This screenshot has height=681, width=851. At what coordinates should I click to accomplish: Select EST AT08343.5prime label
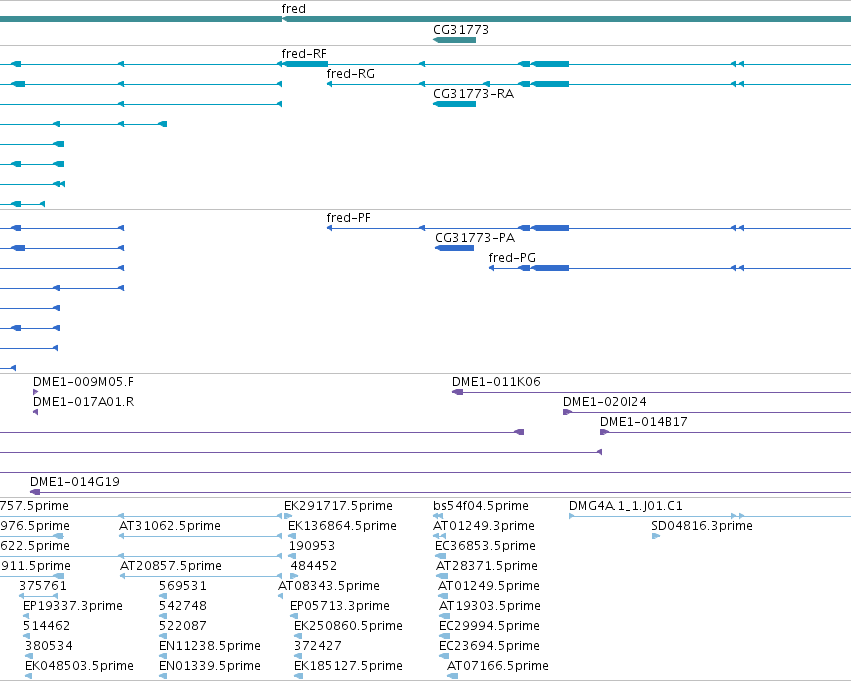pyautogui.click(x=329, y=585)
